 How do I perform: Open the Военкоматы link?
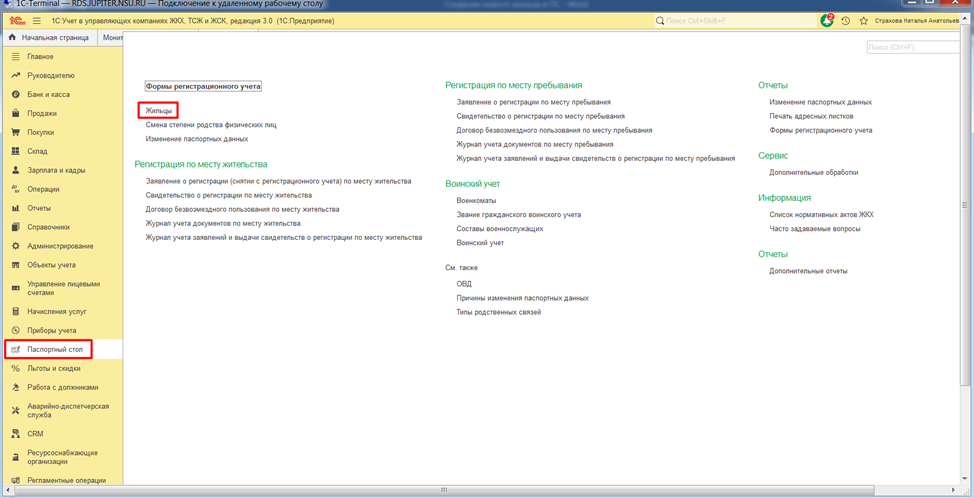(476, 200)
